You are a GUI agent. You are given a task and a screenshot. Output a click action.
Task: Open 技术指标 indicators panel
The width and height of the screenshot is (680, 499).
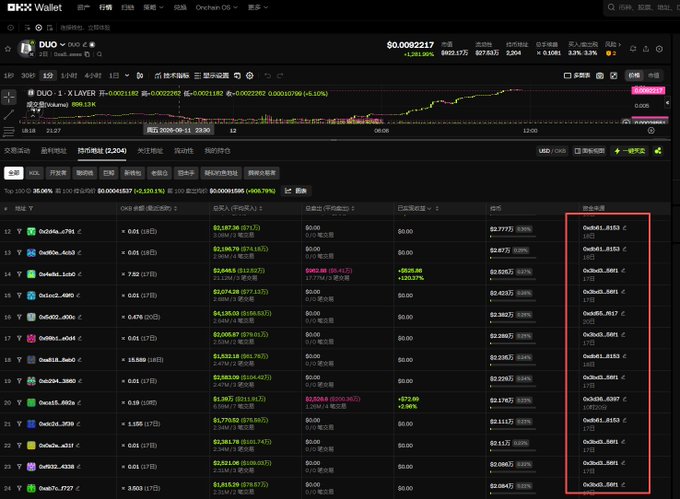(x=172, y=75)
